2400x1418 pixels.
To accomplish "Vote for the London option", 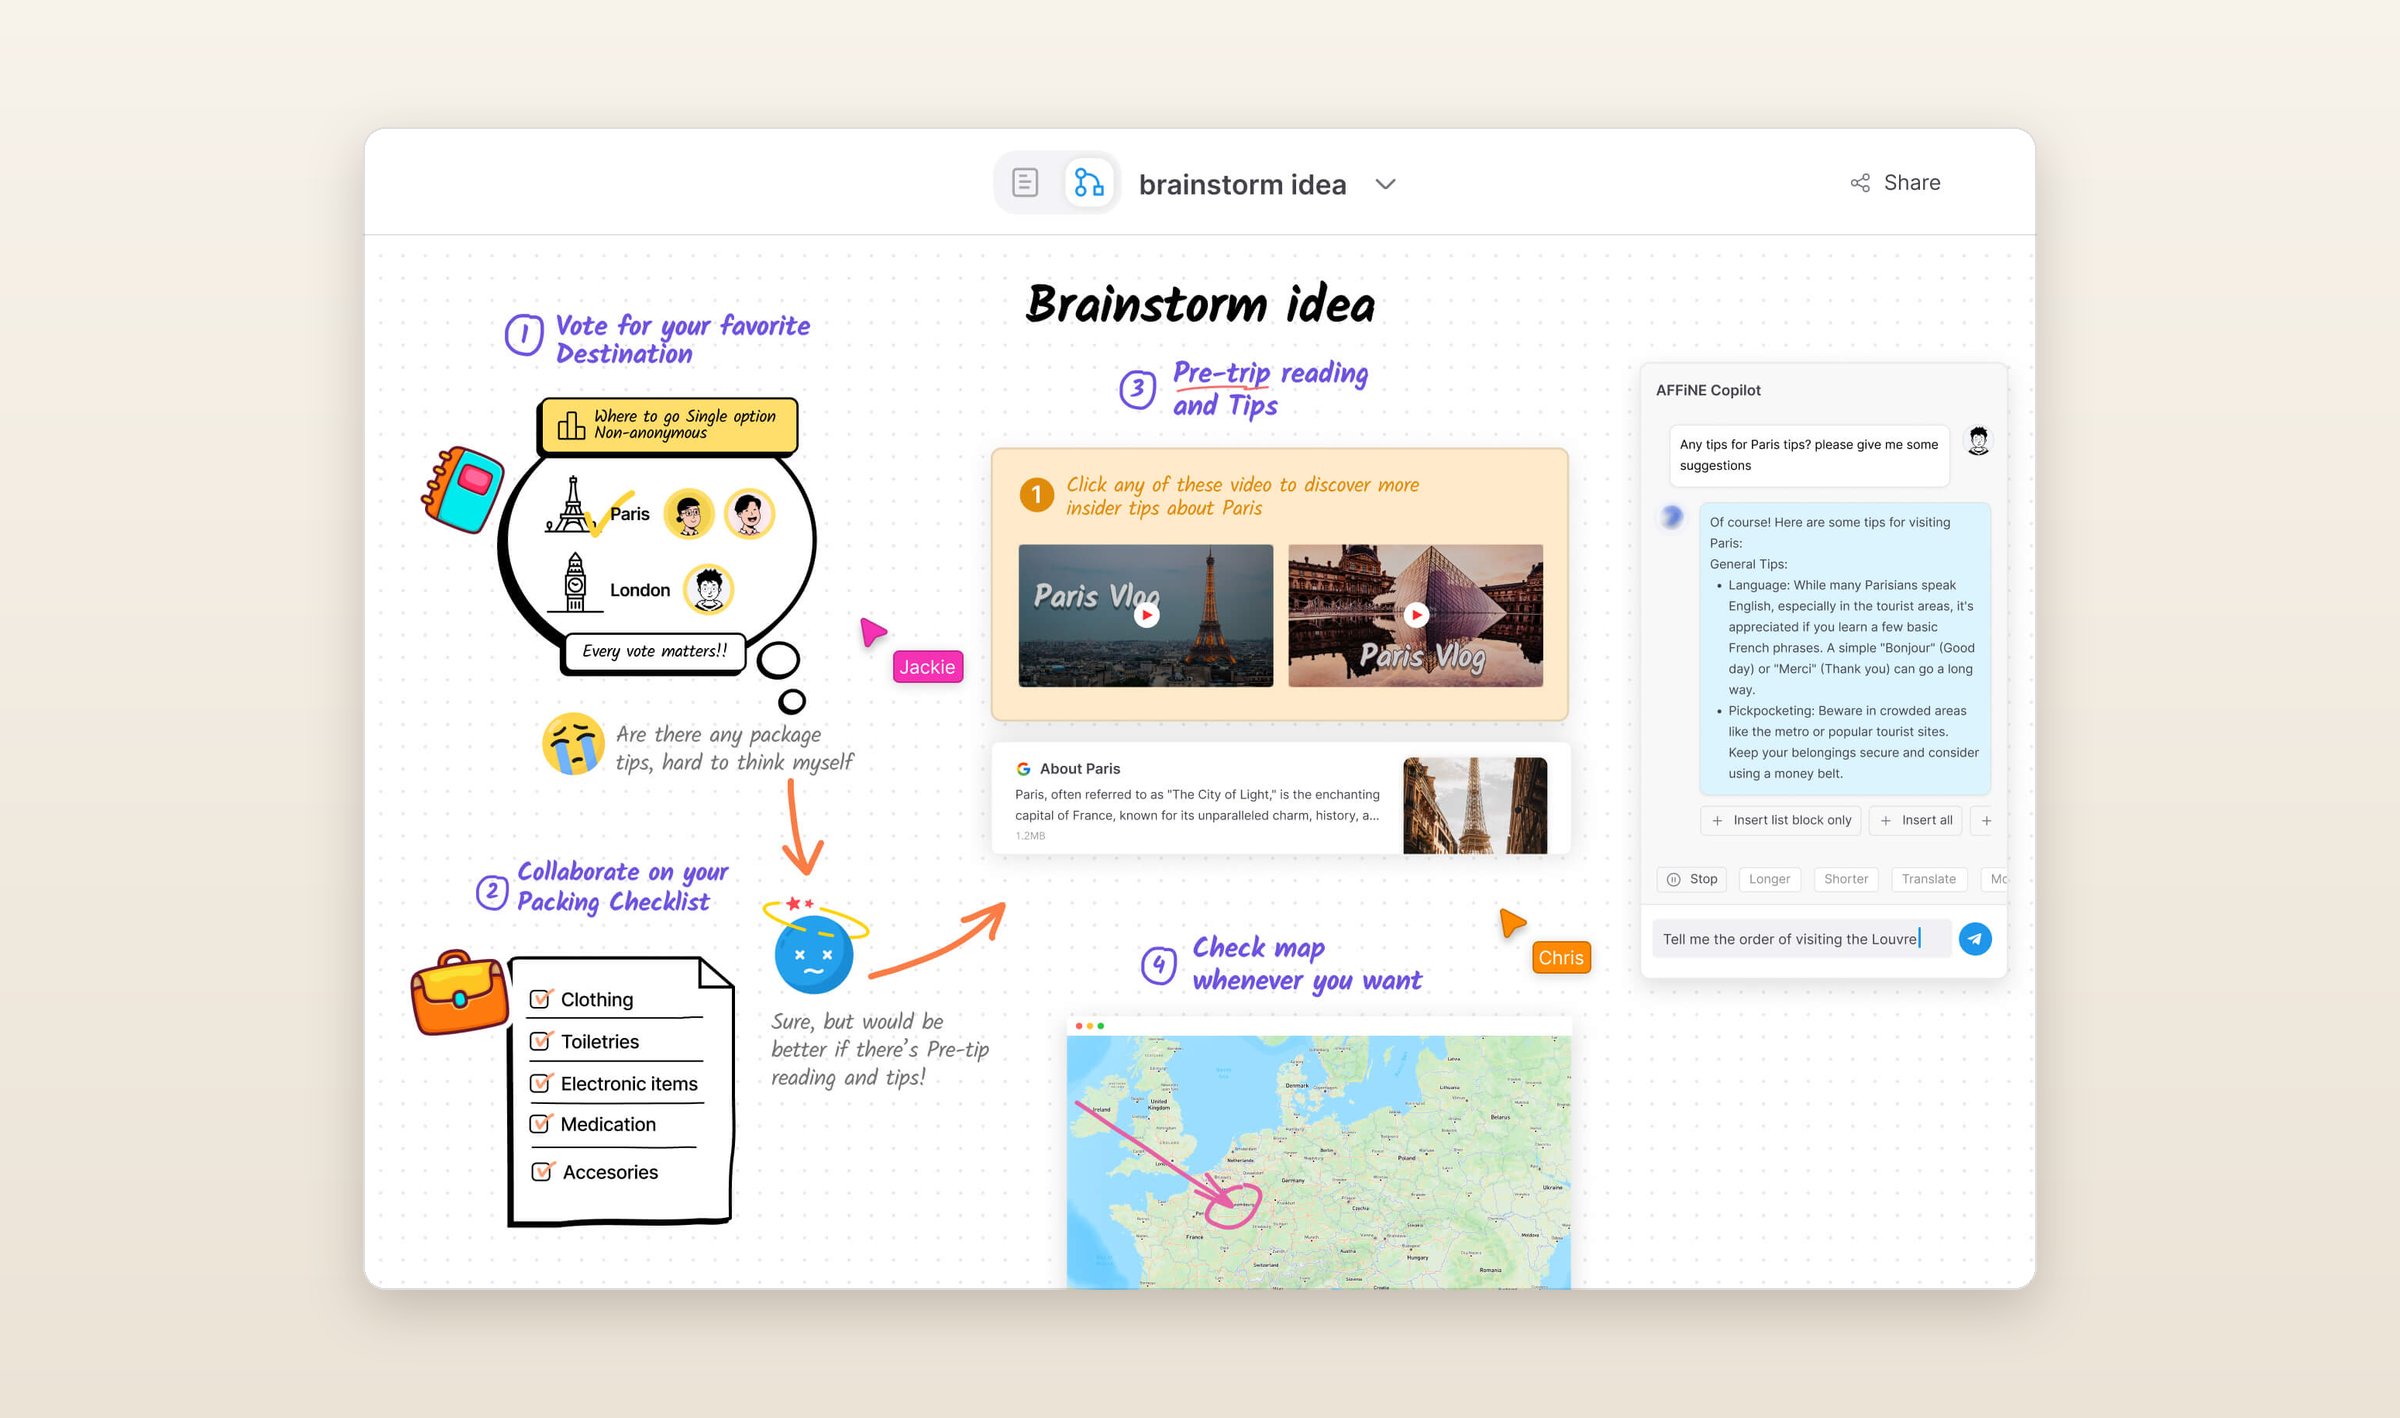I will [640, 590].
